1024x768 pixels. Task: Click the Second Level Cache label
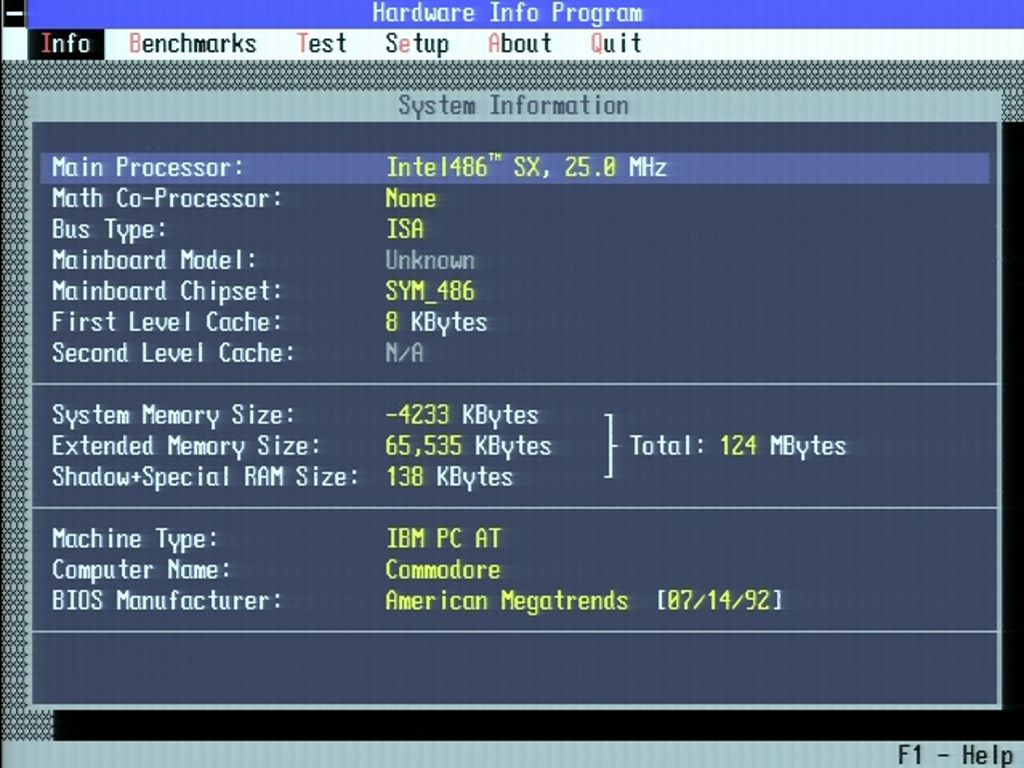pyautogui.click(x=173, y=353)
